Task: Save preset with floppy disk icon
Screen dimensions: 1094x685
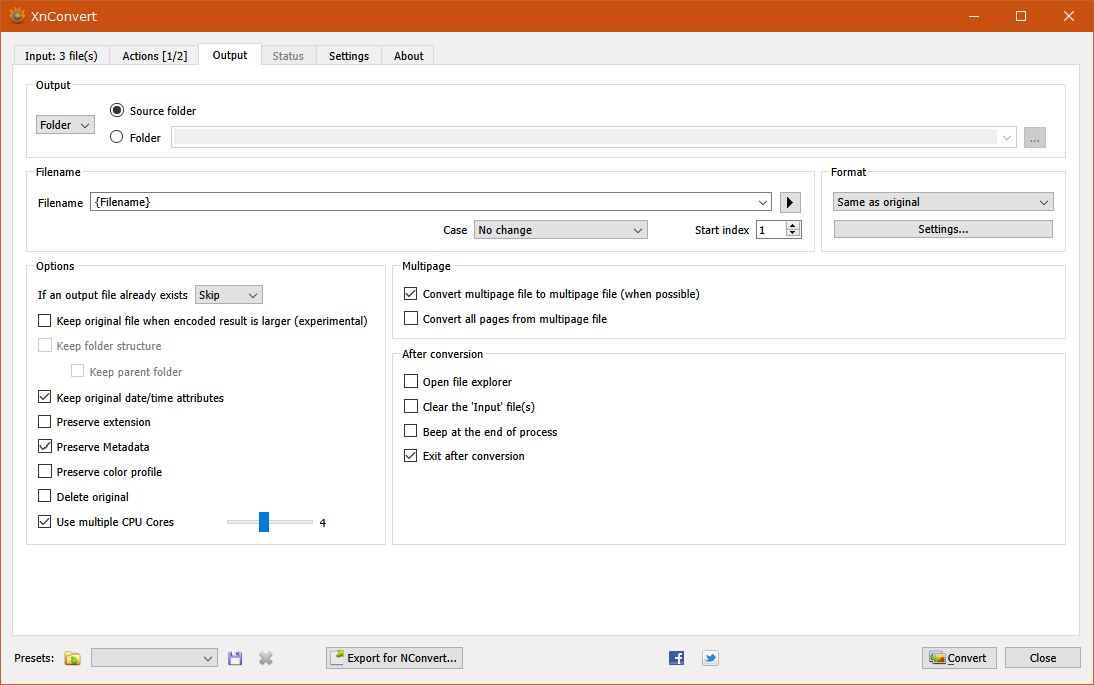Action: (x=235, y=658)
